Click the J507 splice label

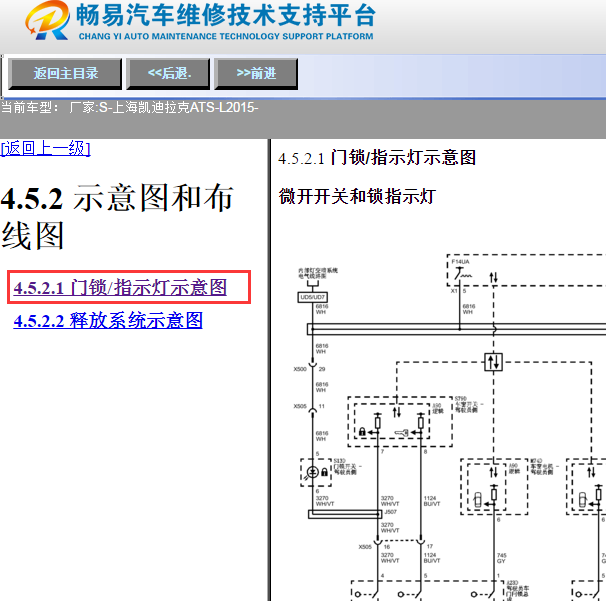coord(390,512)
